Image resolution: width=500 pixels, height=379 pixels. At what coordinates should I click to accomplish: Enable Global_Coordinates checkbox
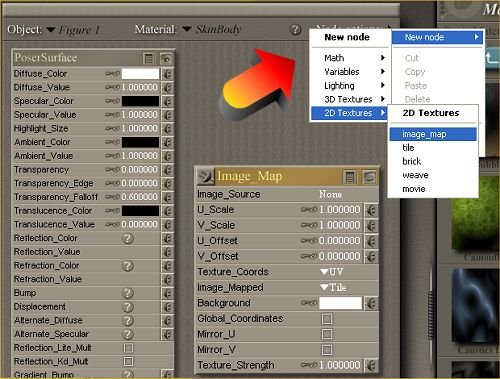327,319
